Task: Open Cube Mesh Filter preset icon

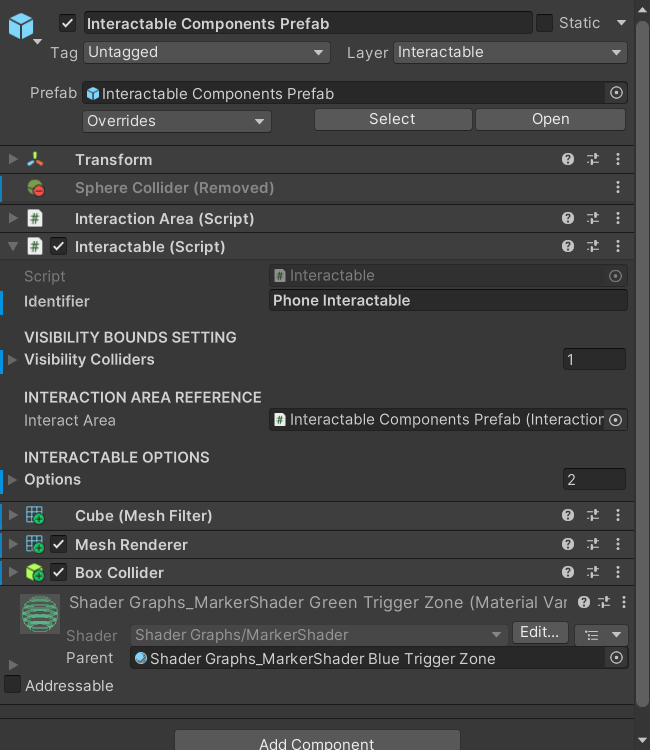Action: [x=593, y=515]
